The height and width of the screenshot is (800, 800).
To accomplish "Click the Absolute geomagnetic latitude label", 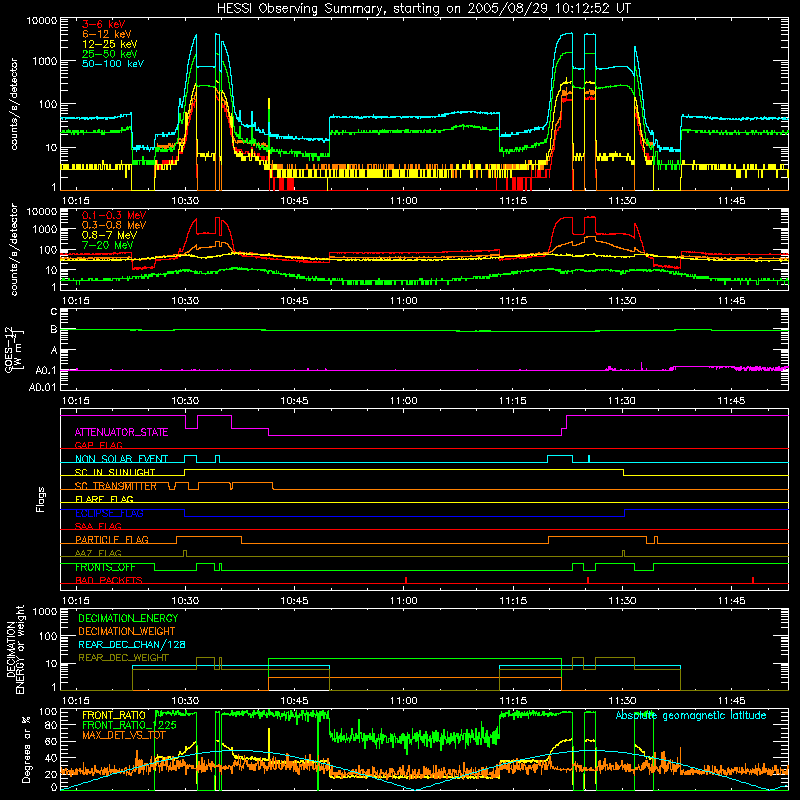I will (691, 716).
